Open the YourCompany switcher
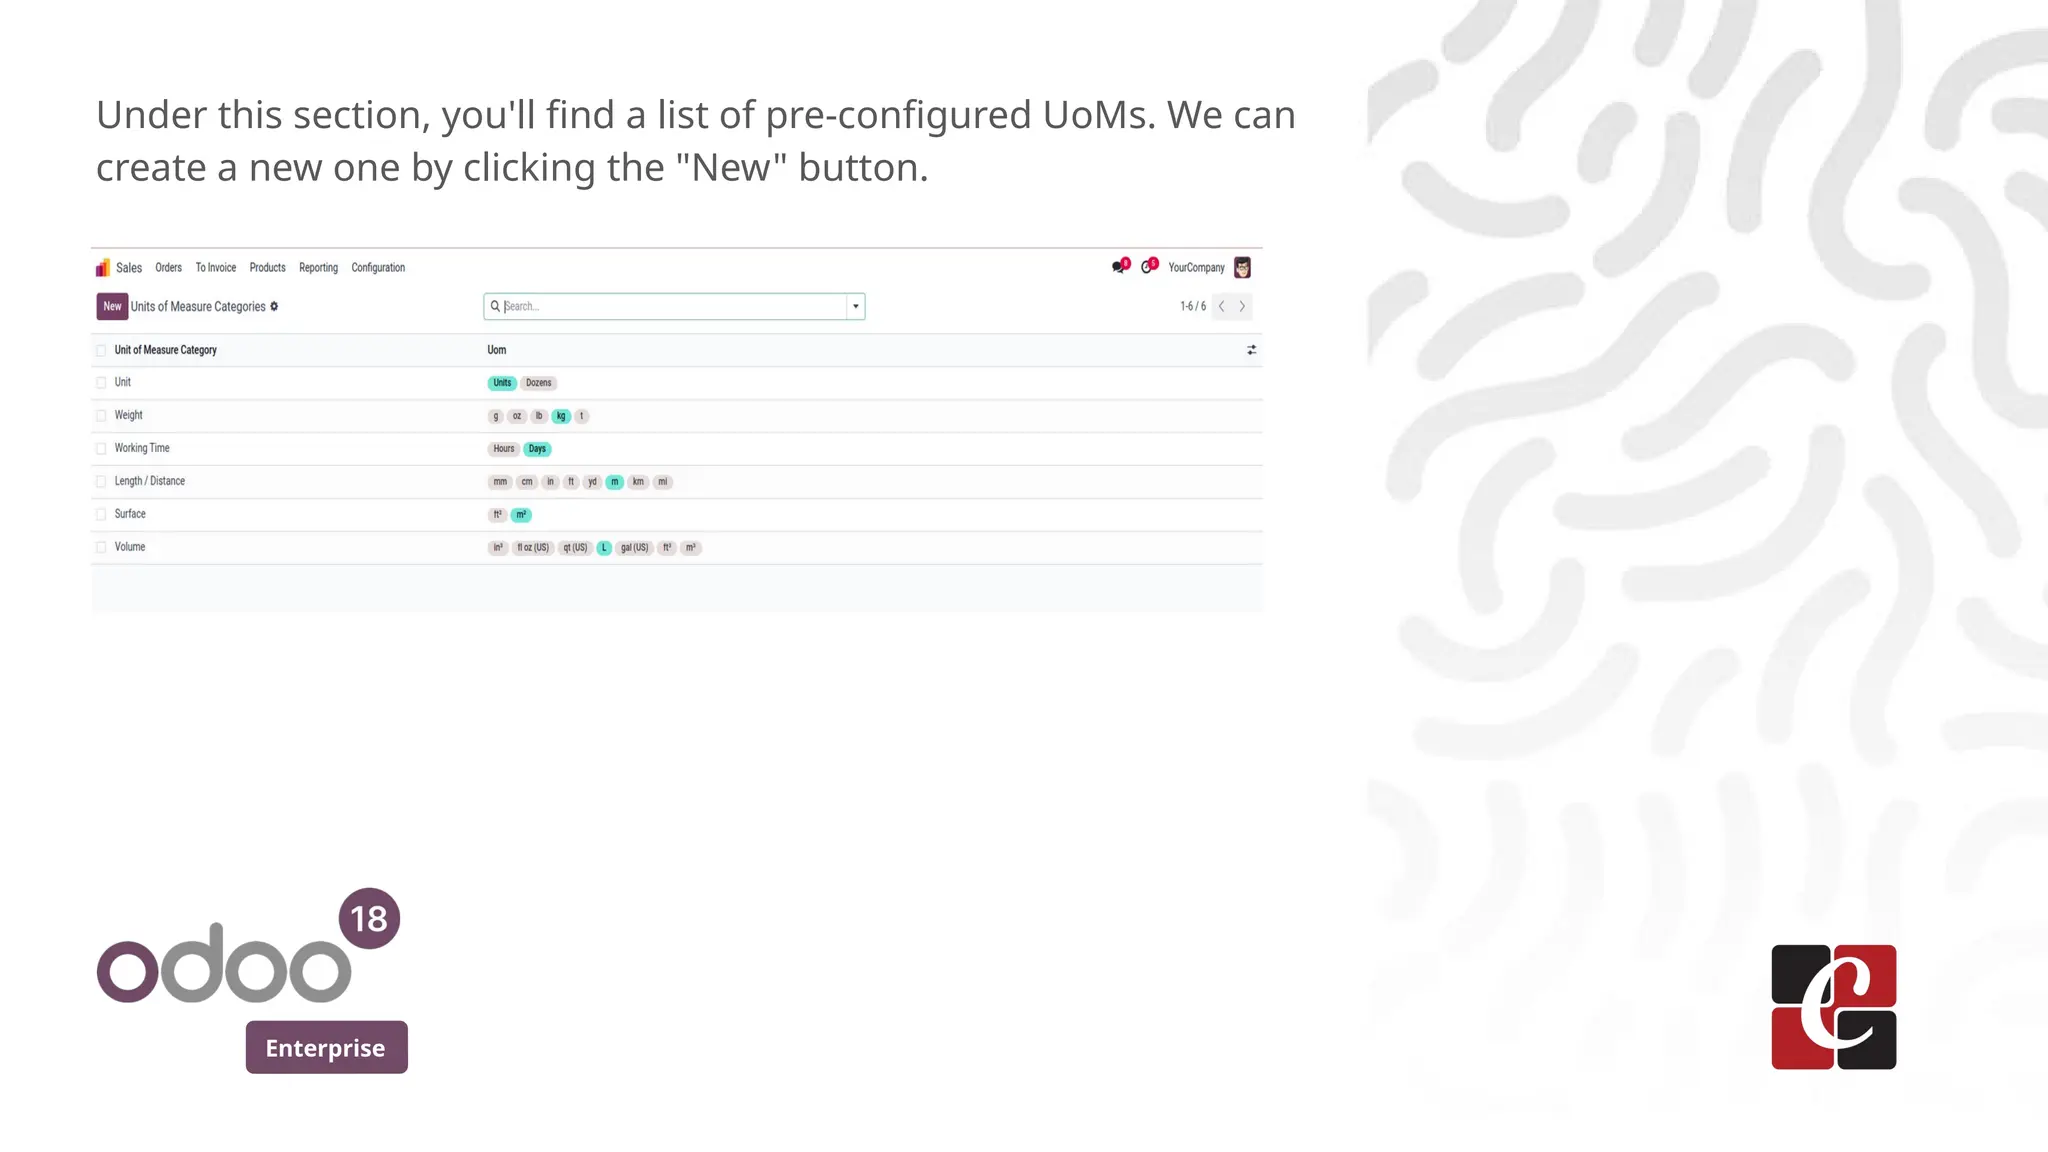Screen dimensions: 2048x1152 coord(1196,268)
